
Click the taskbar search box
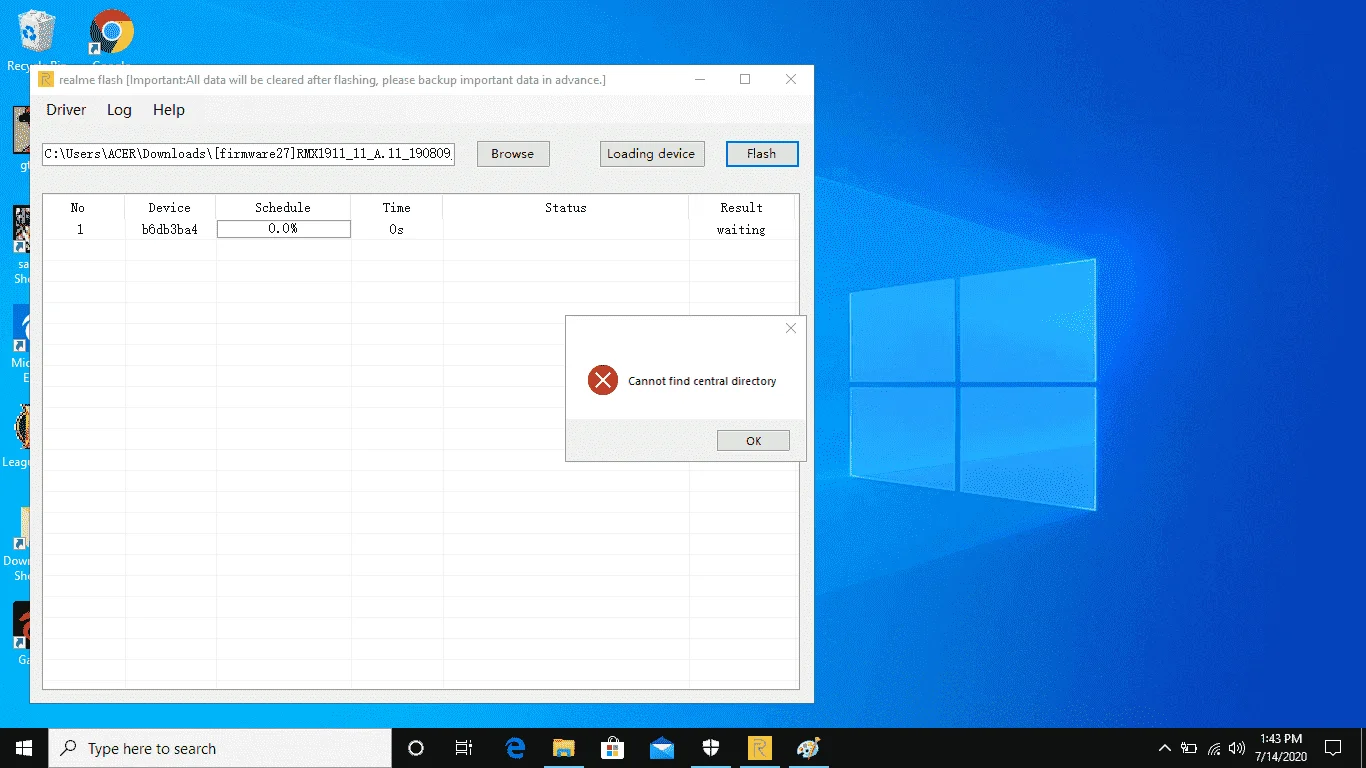click(x=220, y=748)
